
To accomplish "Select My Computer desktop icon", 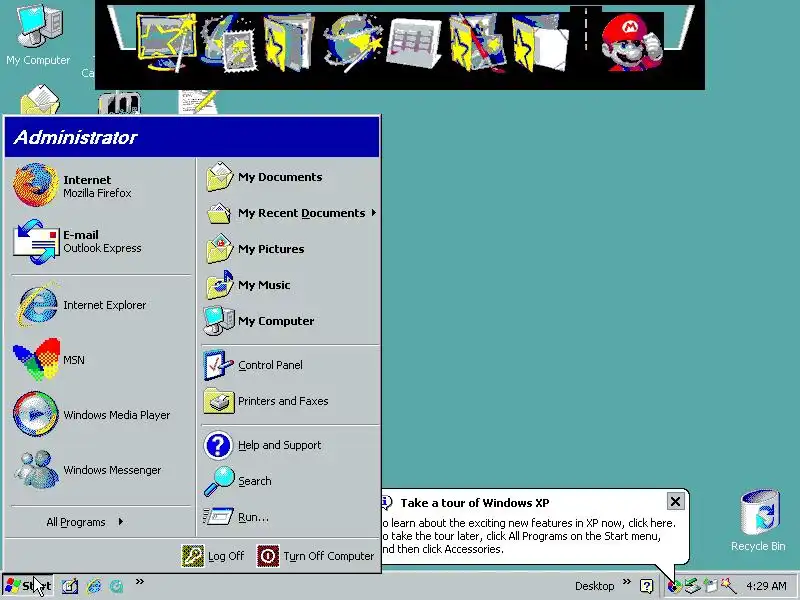I will [38, 35].
